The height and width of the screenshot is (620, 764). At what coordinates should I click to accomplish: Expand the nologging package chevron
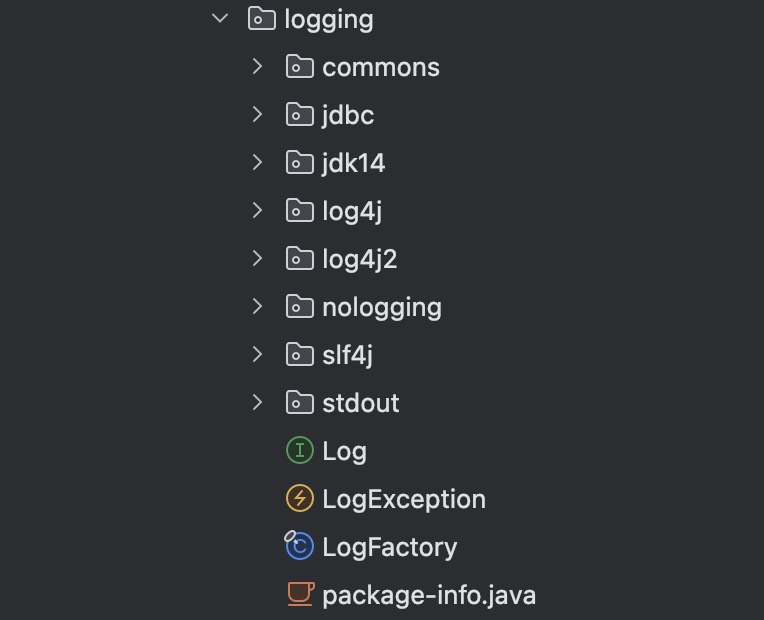point(257,307)
